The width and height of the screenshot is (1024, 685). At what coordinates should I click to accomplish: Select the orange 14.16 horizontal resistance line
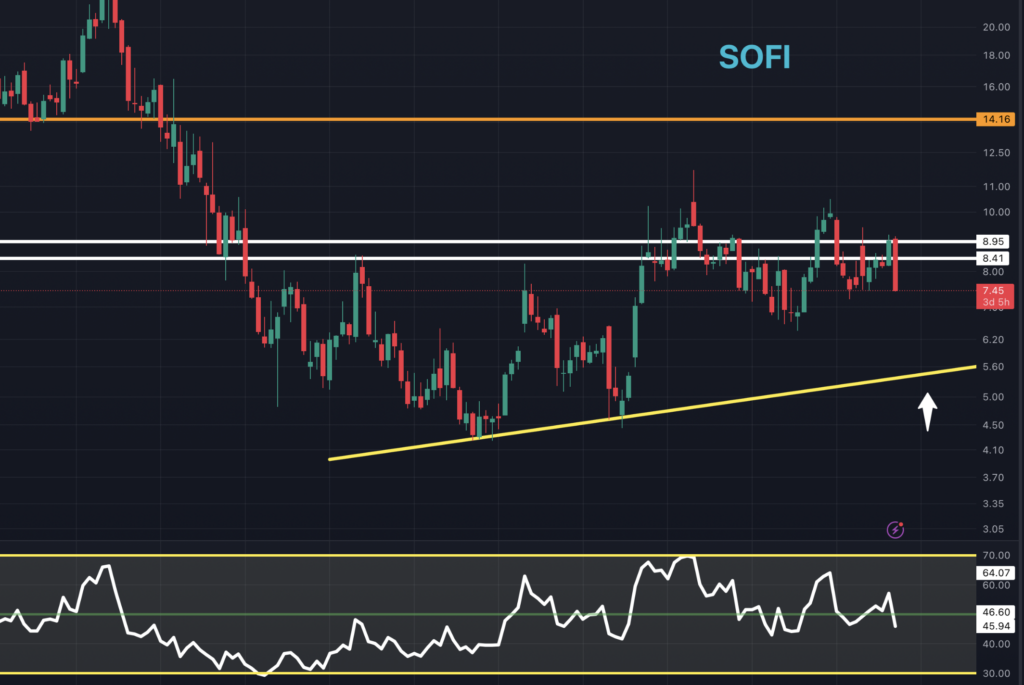click(x=500, y=120)
